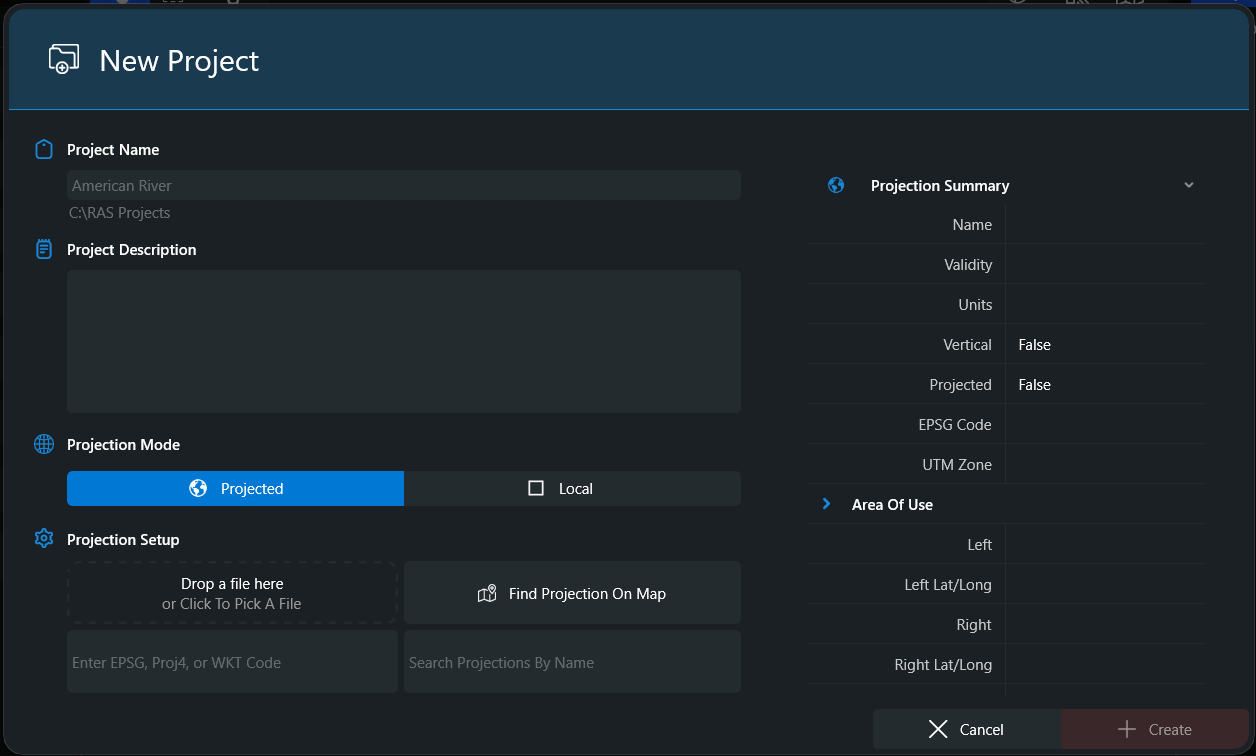1256x756 pixels.
Task: Click the square checkbox icon beside Local
Action: 536,488
